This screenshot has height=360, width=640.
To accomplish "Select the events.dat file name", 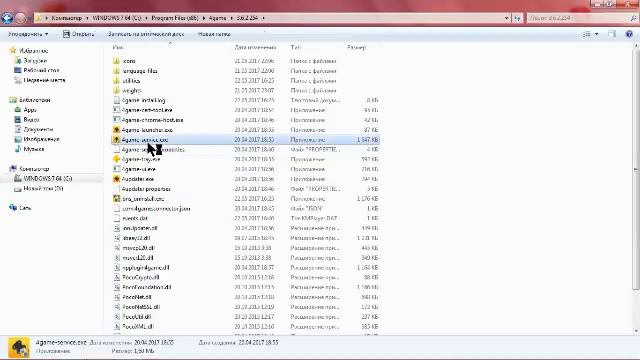I will point(135,218).
